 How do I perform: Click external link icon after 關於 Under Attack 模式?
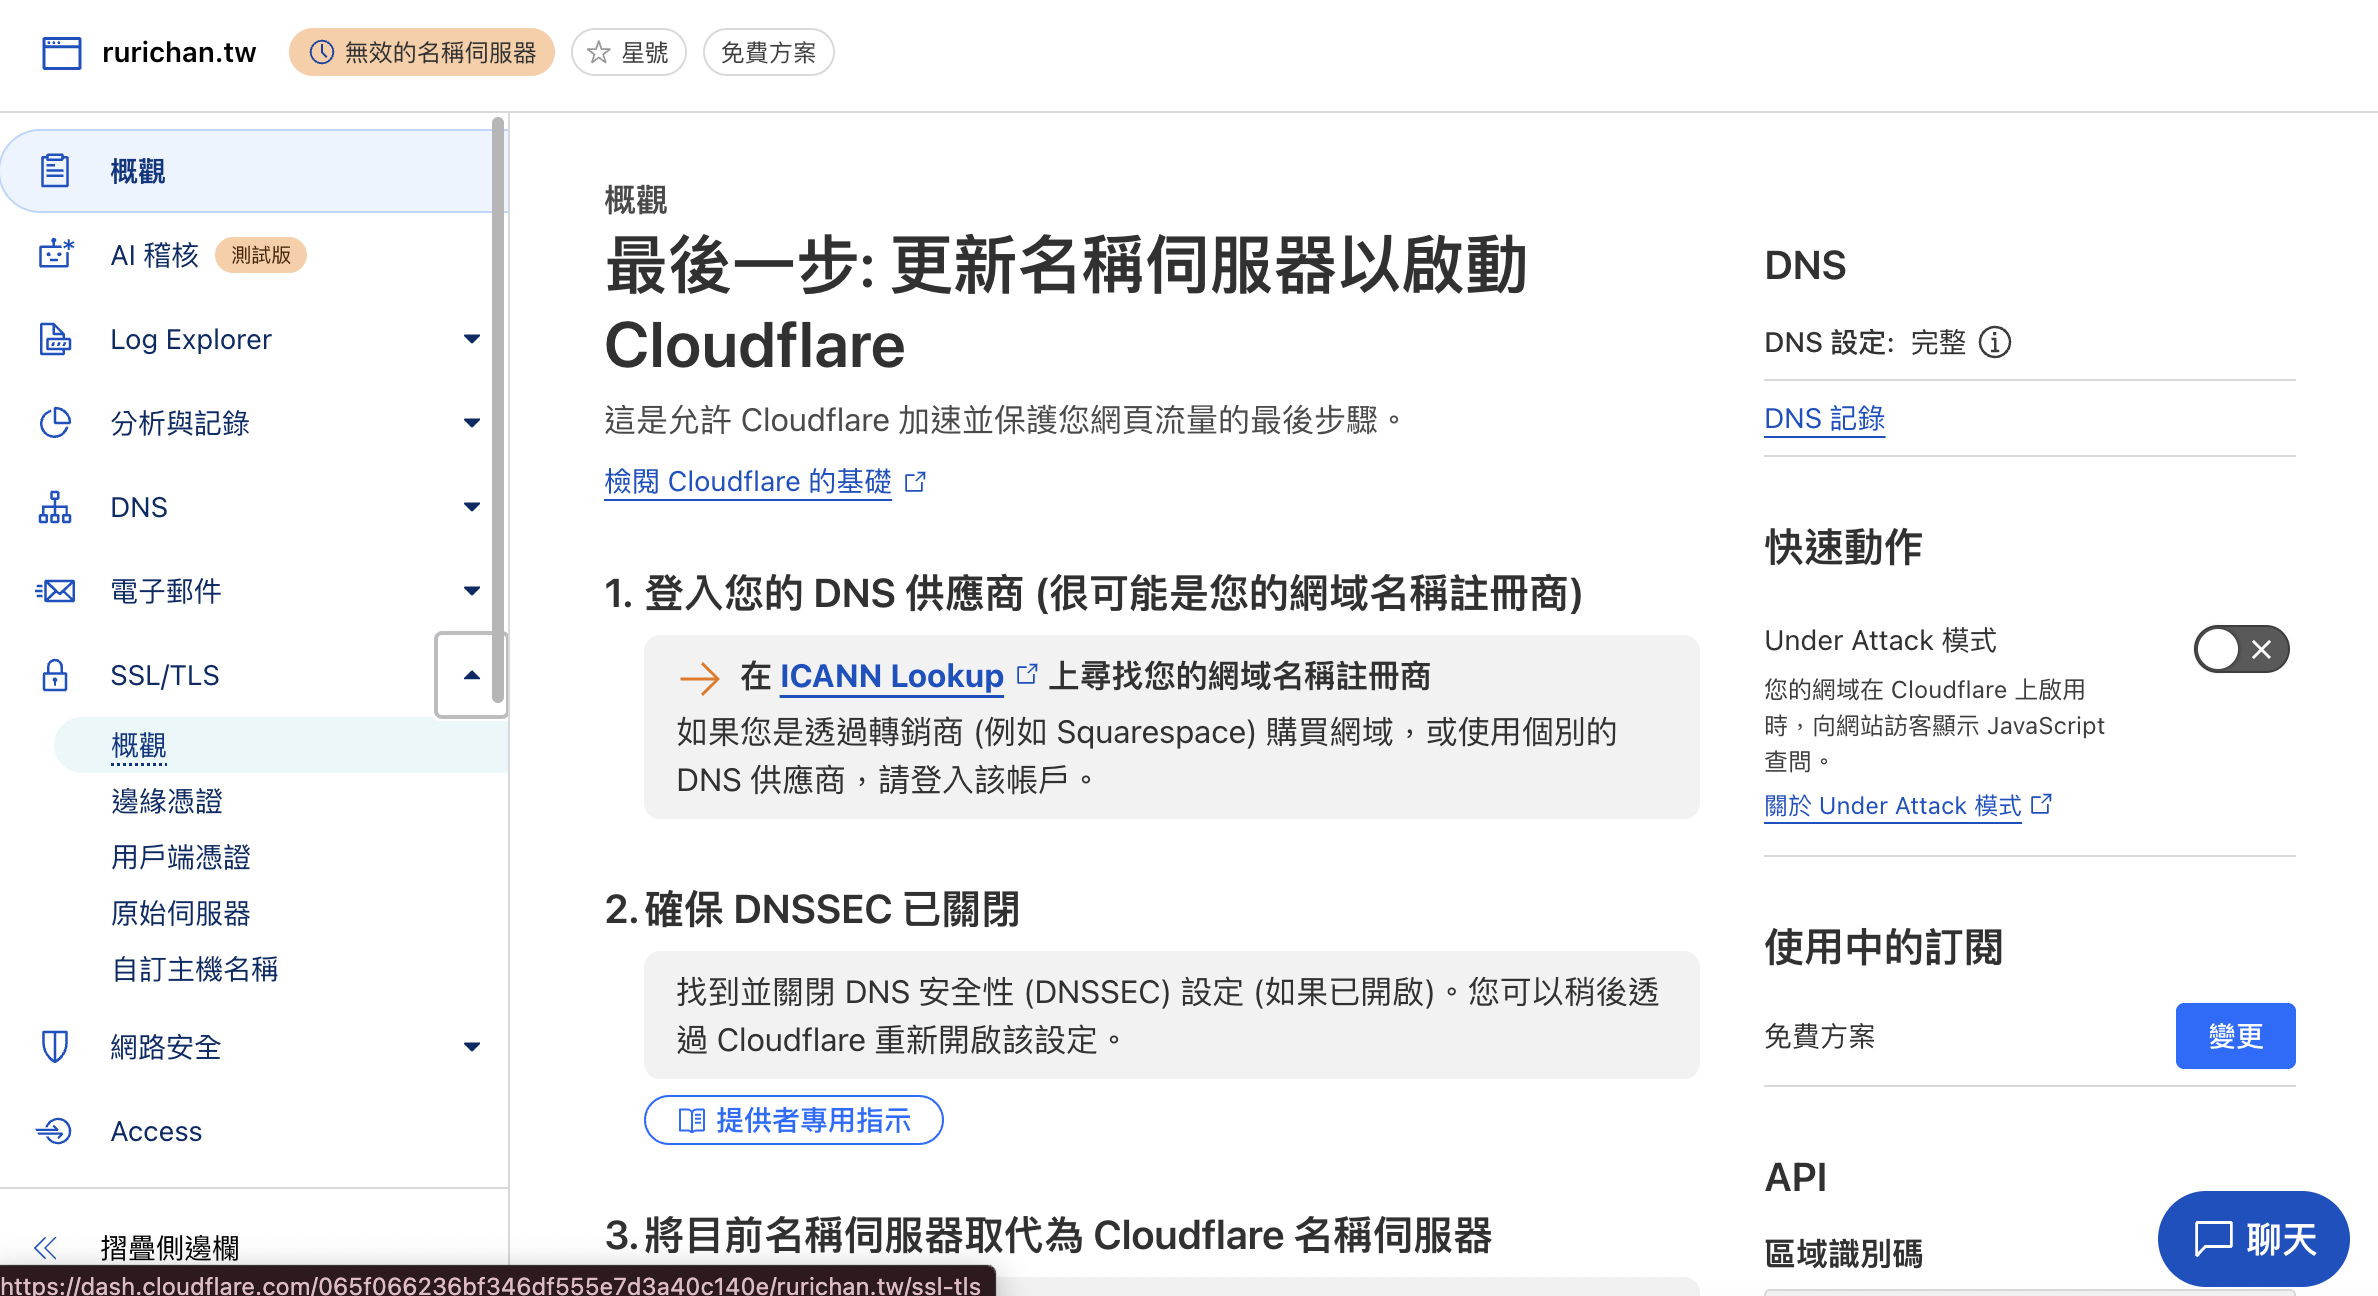(2041, 804)
